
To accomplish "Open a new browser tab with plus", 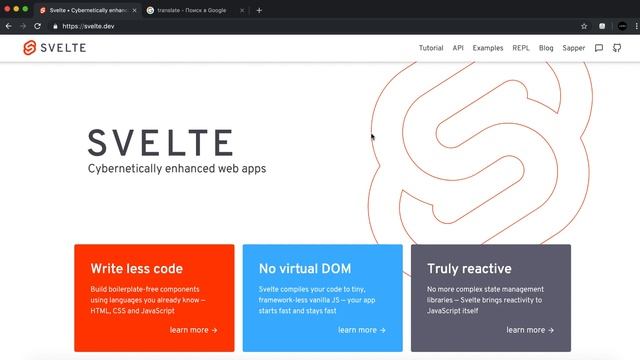I will click(x=259, y=11).
